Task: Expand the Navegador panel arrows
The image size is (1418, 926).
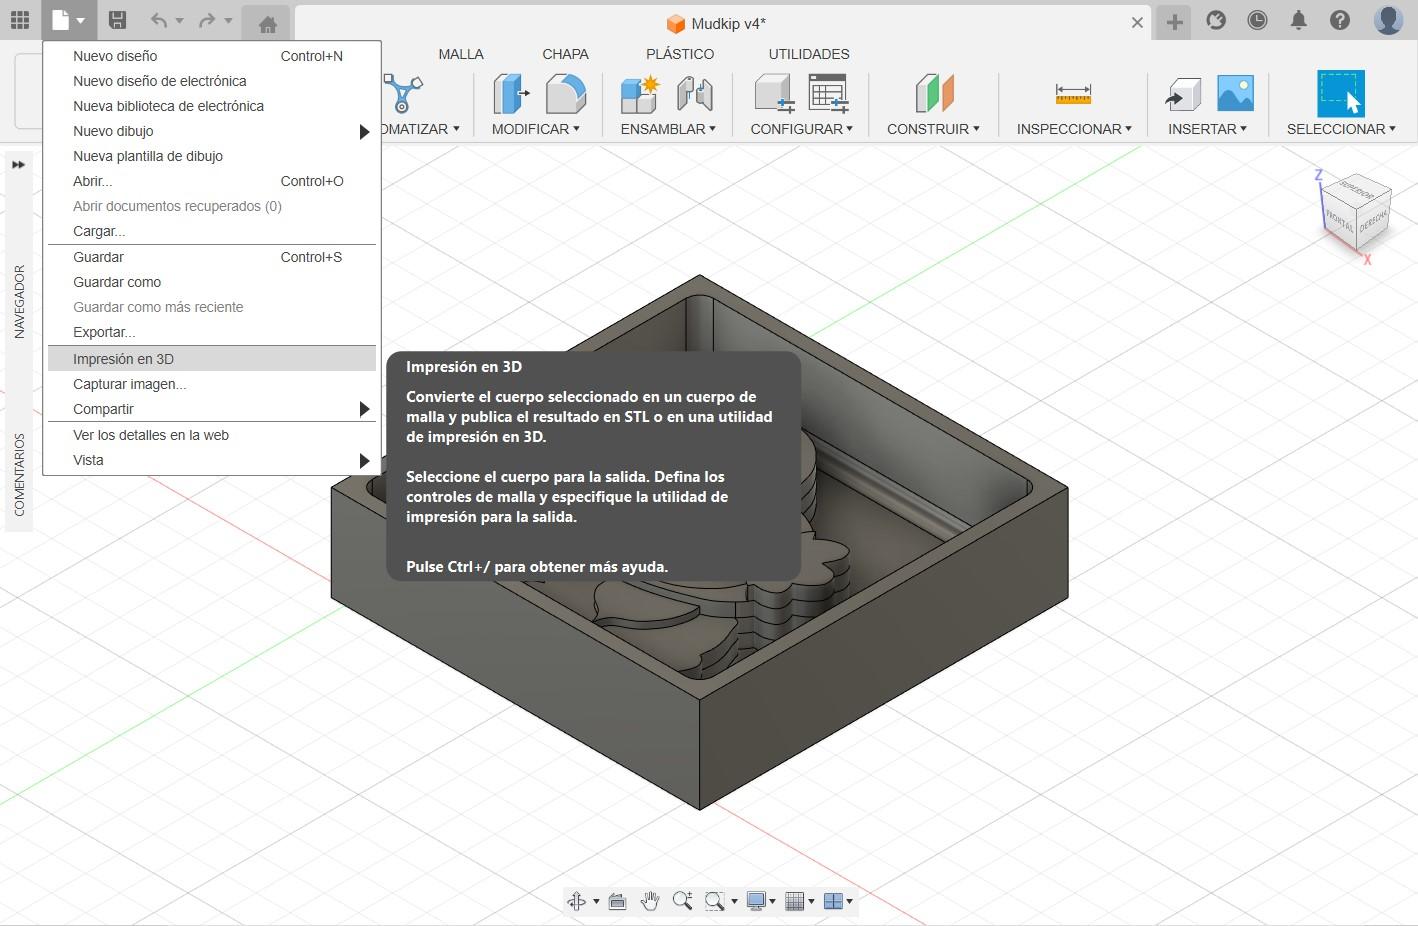Action: (x=18, y=165)
